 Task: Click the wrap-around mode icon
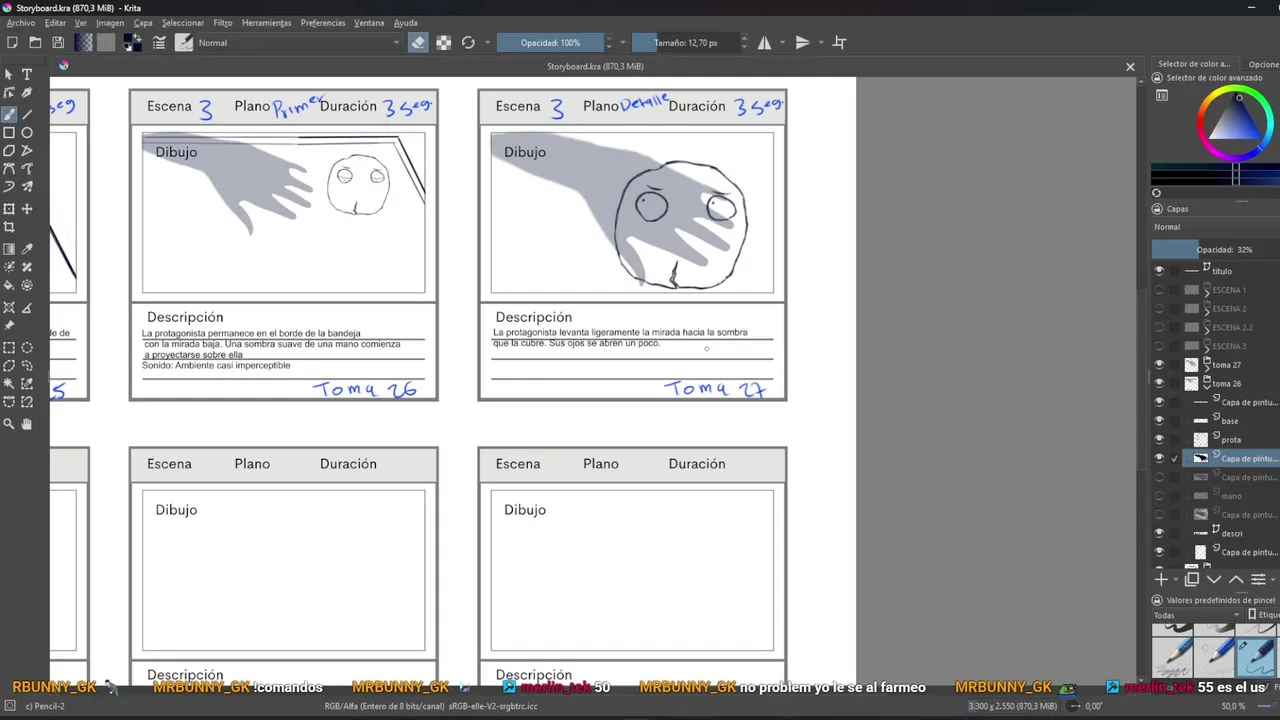(x=839, y=42)
